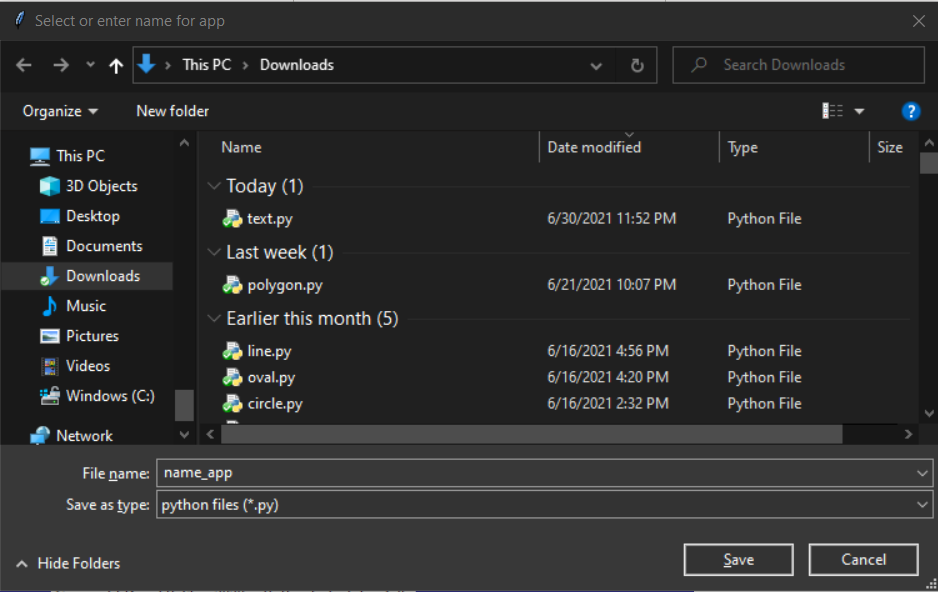Close the Select or enter name dialog

click(919, 21)
